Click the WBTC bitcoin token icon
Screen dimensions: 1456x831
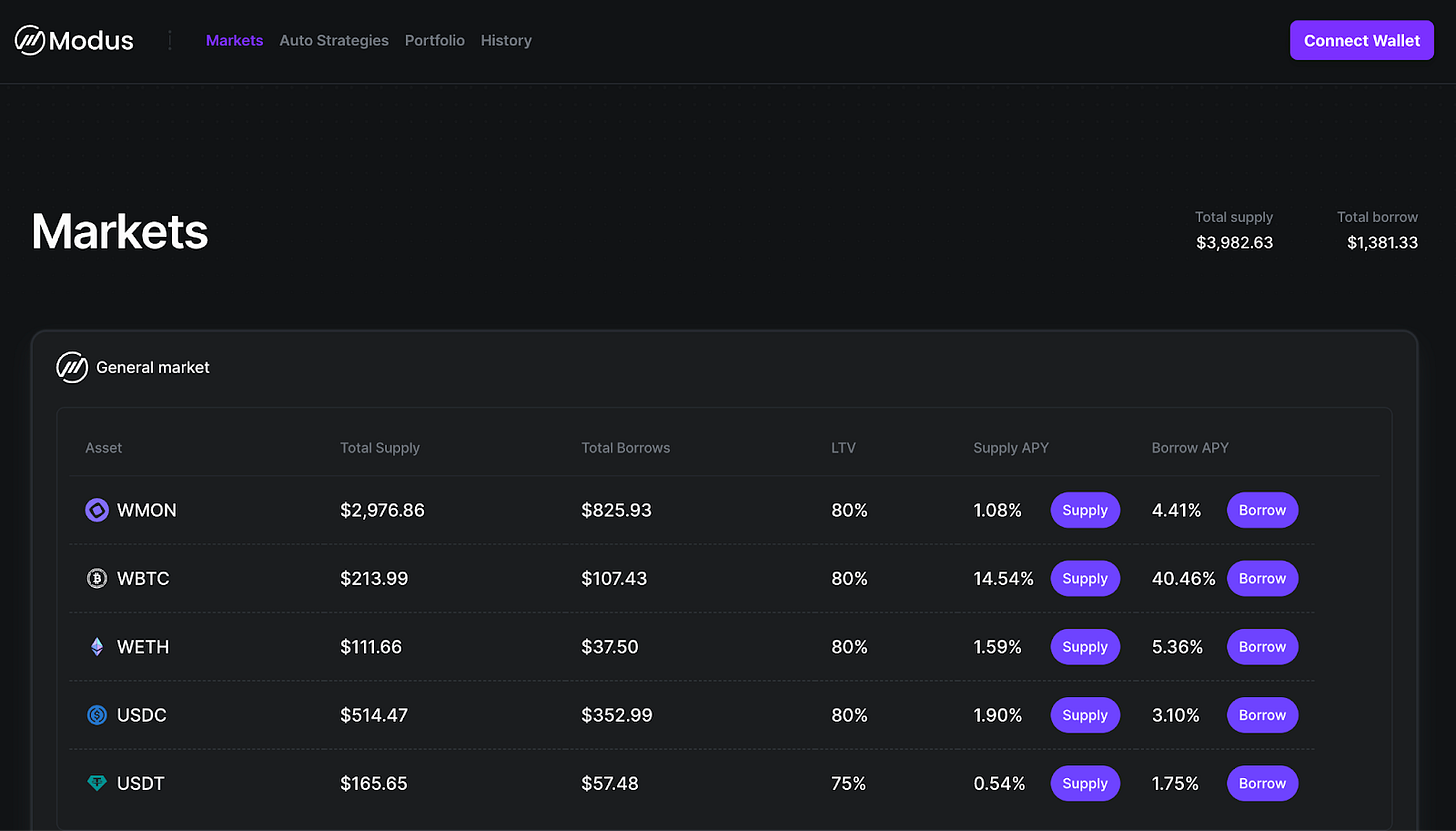(96, 579)
